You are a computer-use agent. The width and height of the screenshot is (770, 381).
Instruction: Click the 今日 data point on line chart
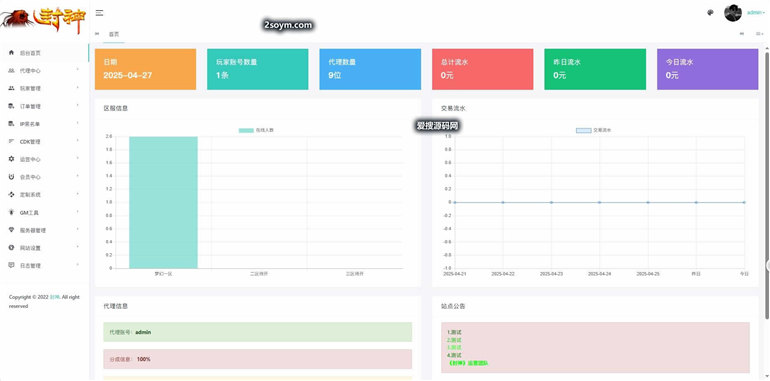coord(744,202)
